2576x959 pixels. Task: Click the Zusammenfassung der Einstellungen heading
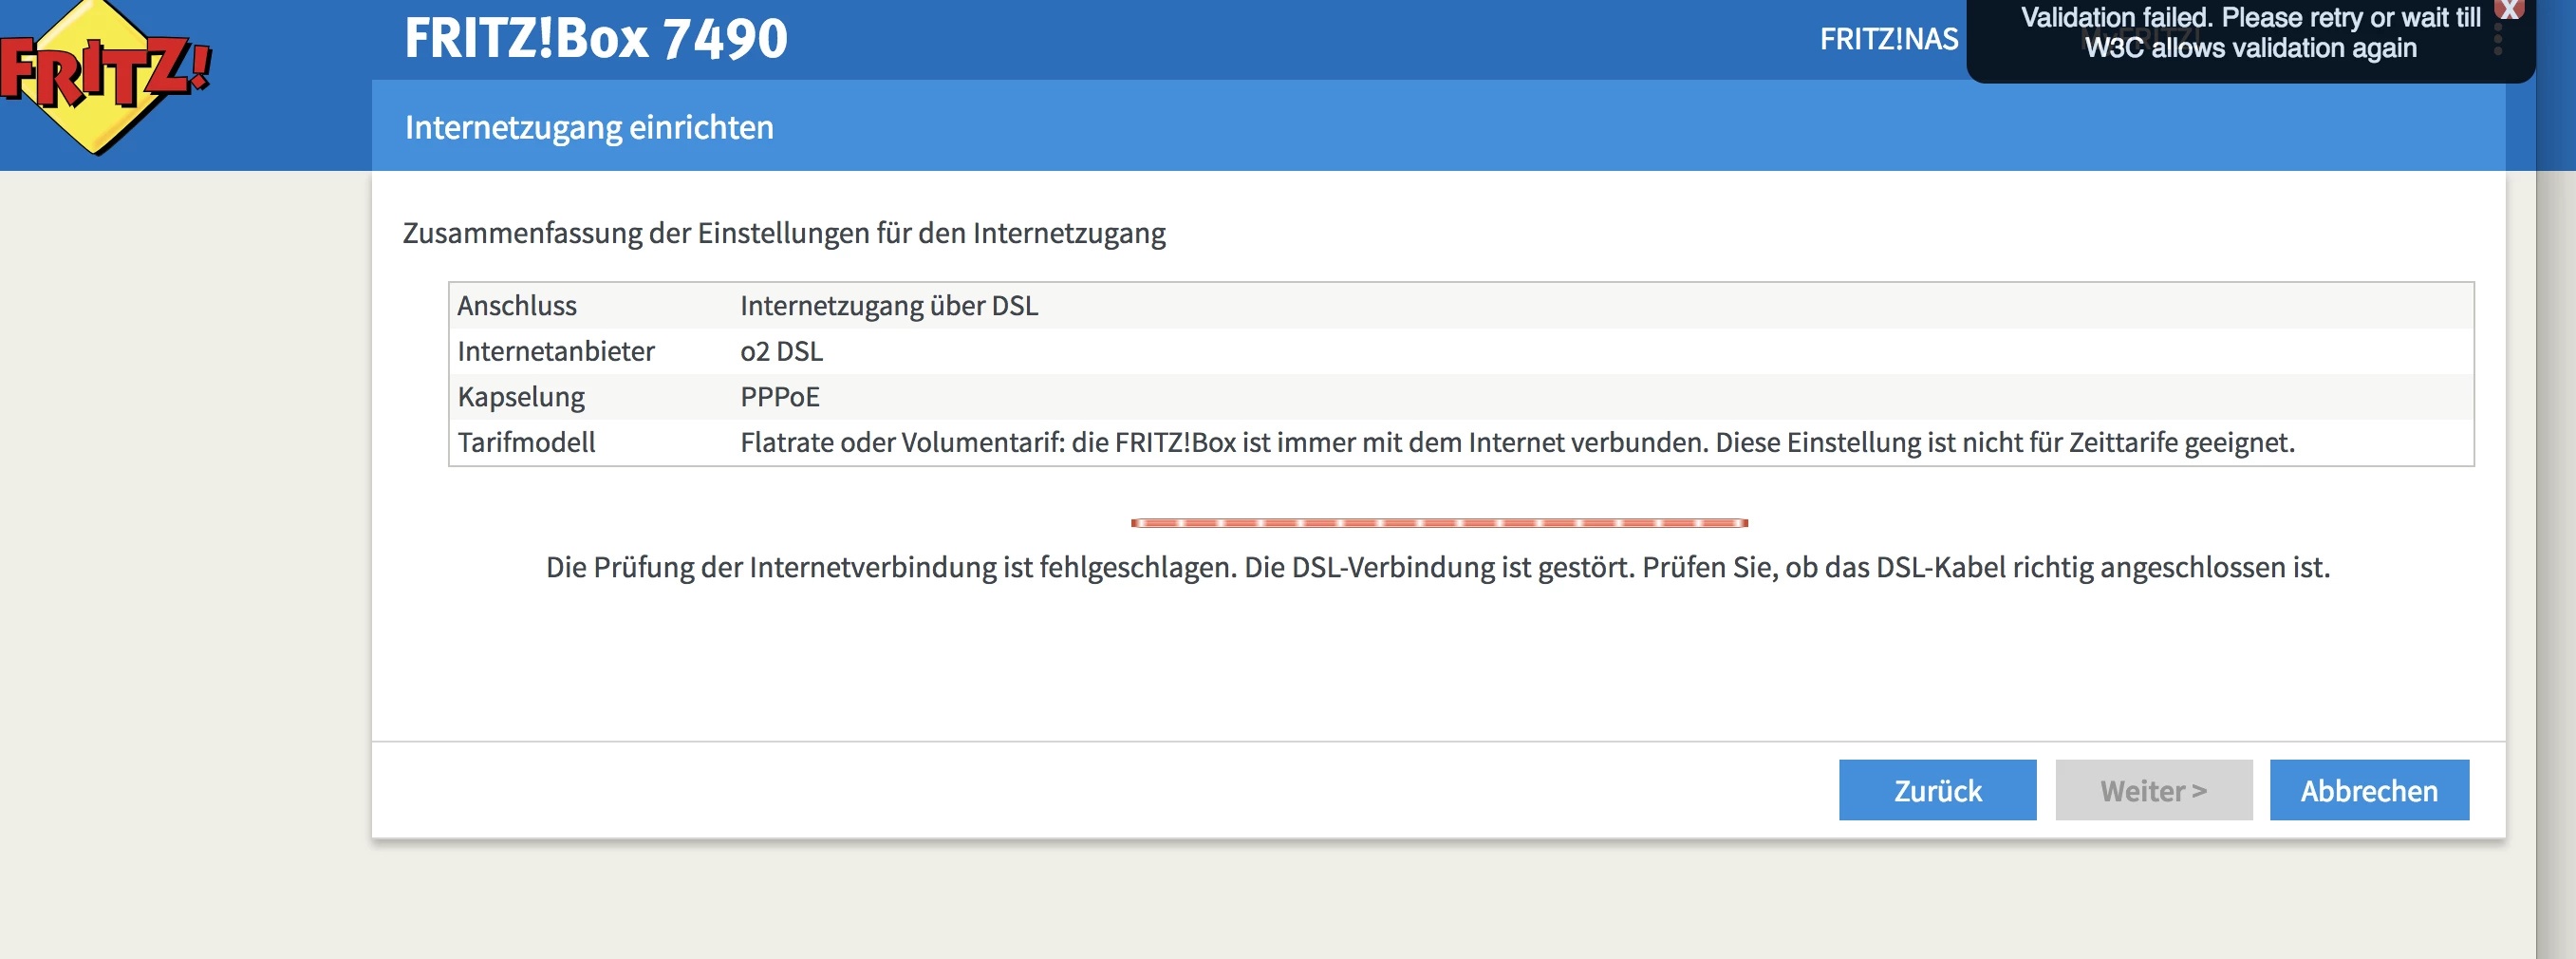pyautogui.click(x=784, y=233)
